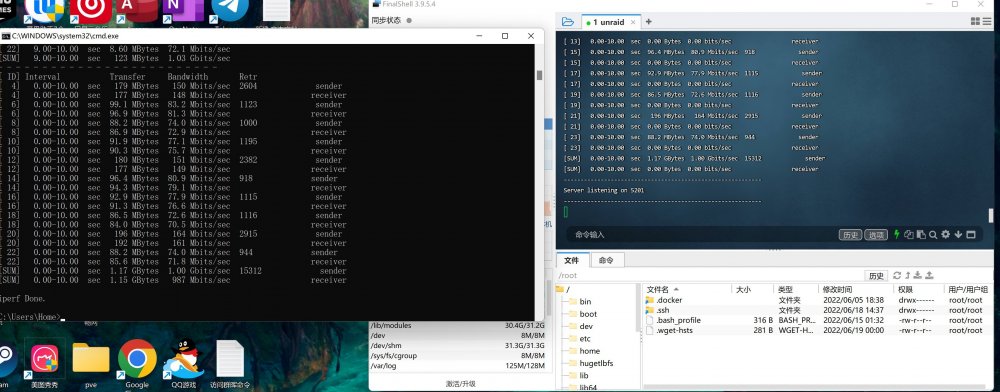1000x392 pixels.
Task: Click the upload icon in file panel
Action: (x=929, y=275)
